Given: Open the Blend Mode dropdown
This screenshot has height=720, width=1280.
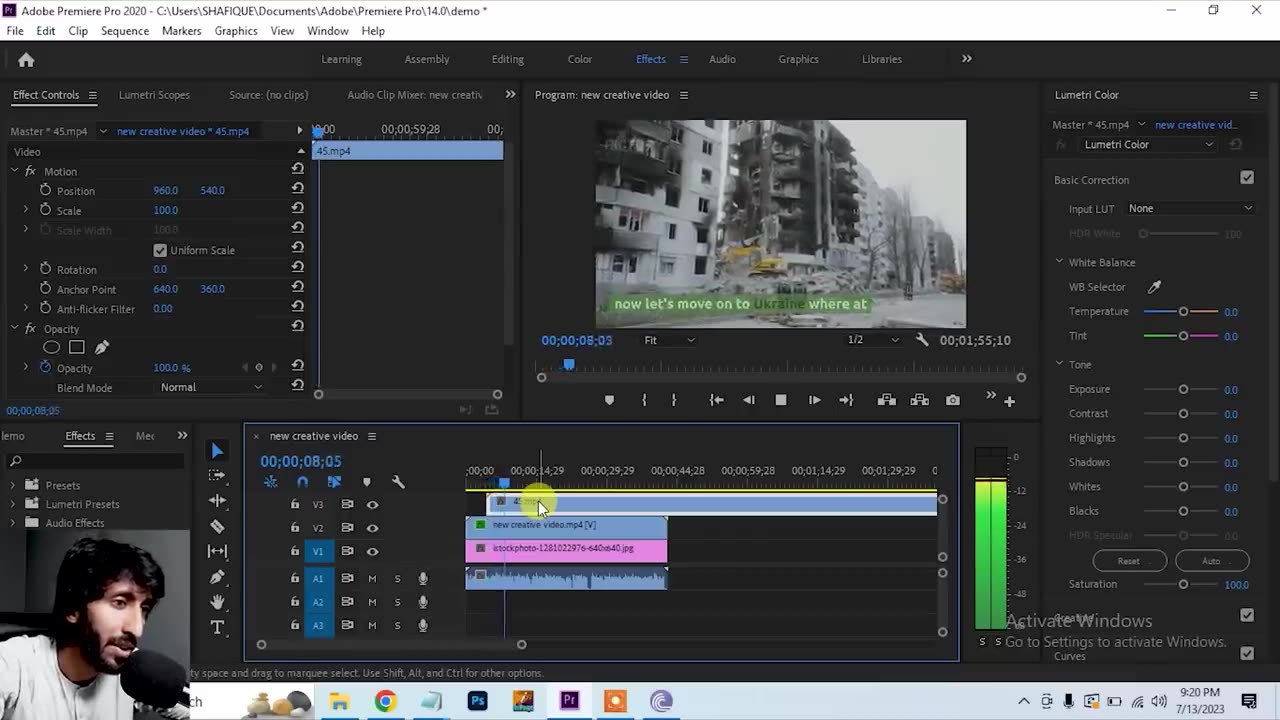Looking at the screenshot, I should (x=211, y=387).
